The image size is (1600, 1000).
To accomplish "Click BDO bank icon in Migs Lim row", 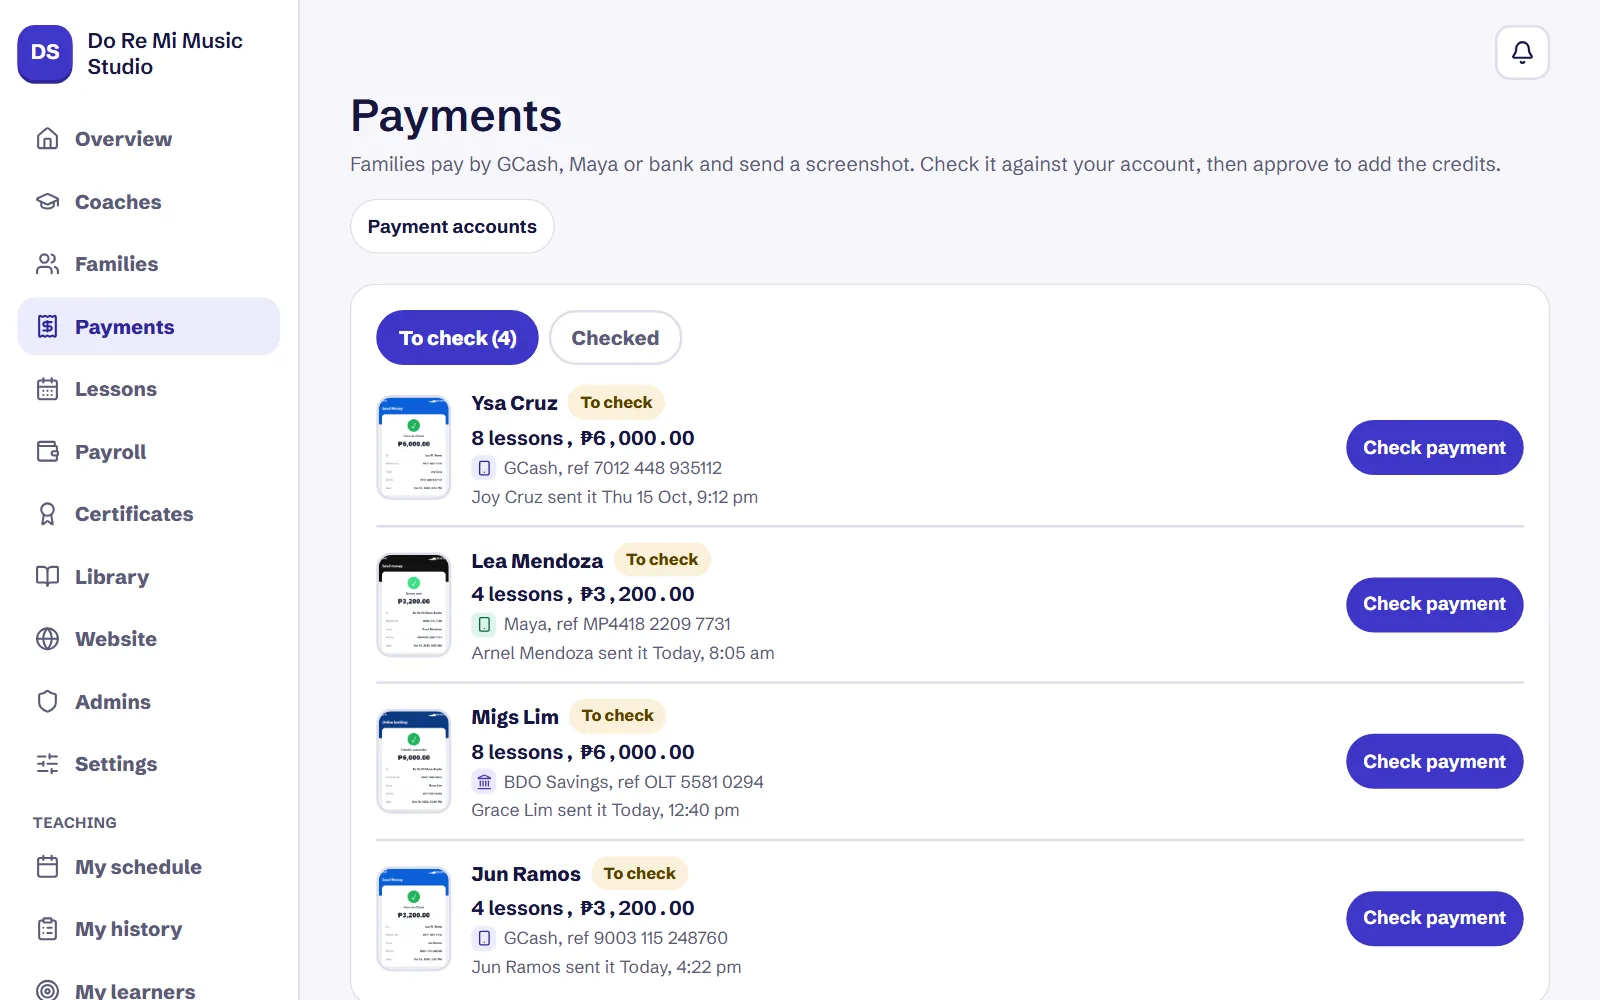I will click(484, 782).
